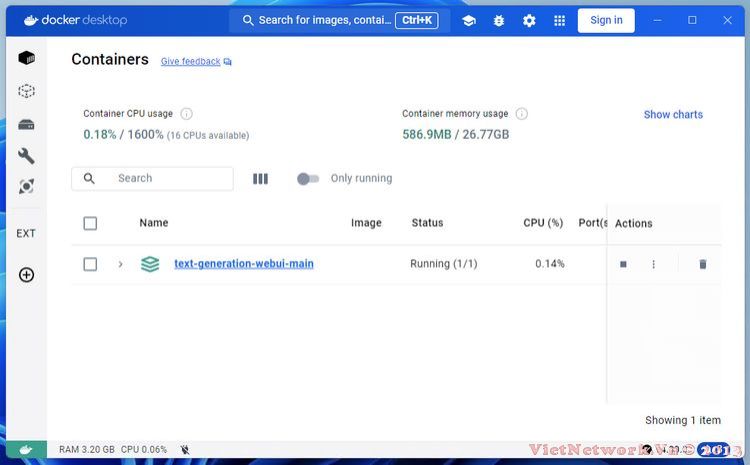
Task: Click the Show charts link
Action: 673,115
